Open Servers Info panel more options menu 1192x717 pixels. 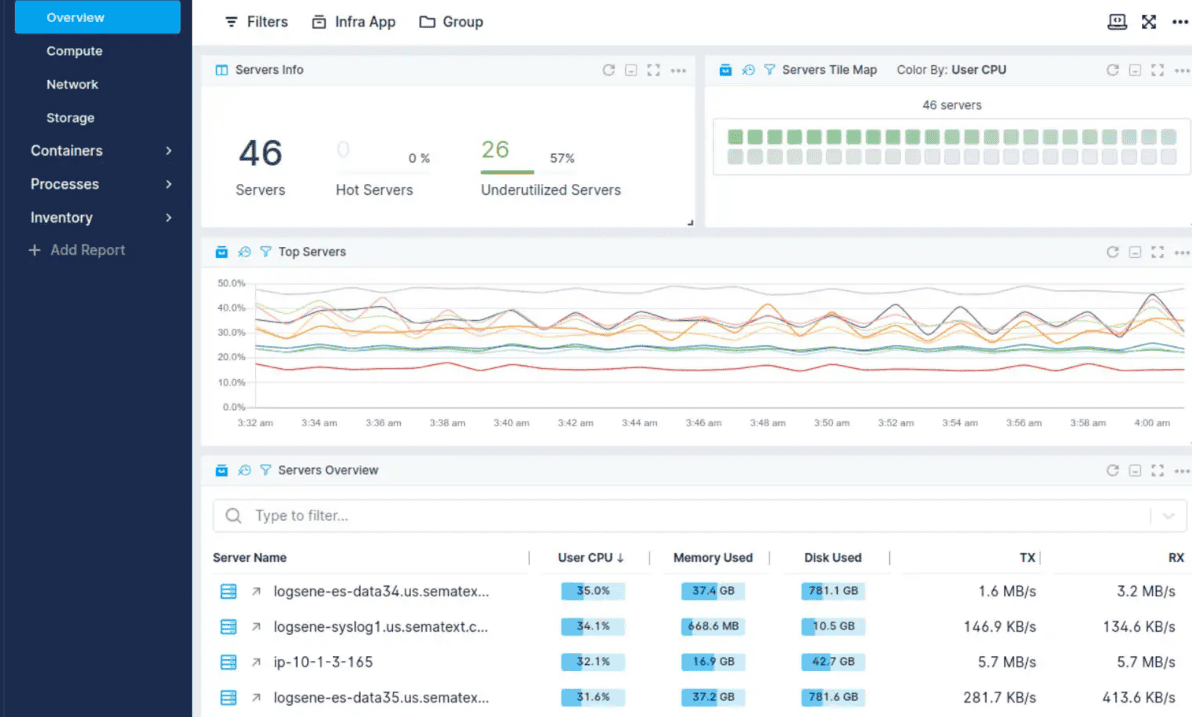[678, 71]
